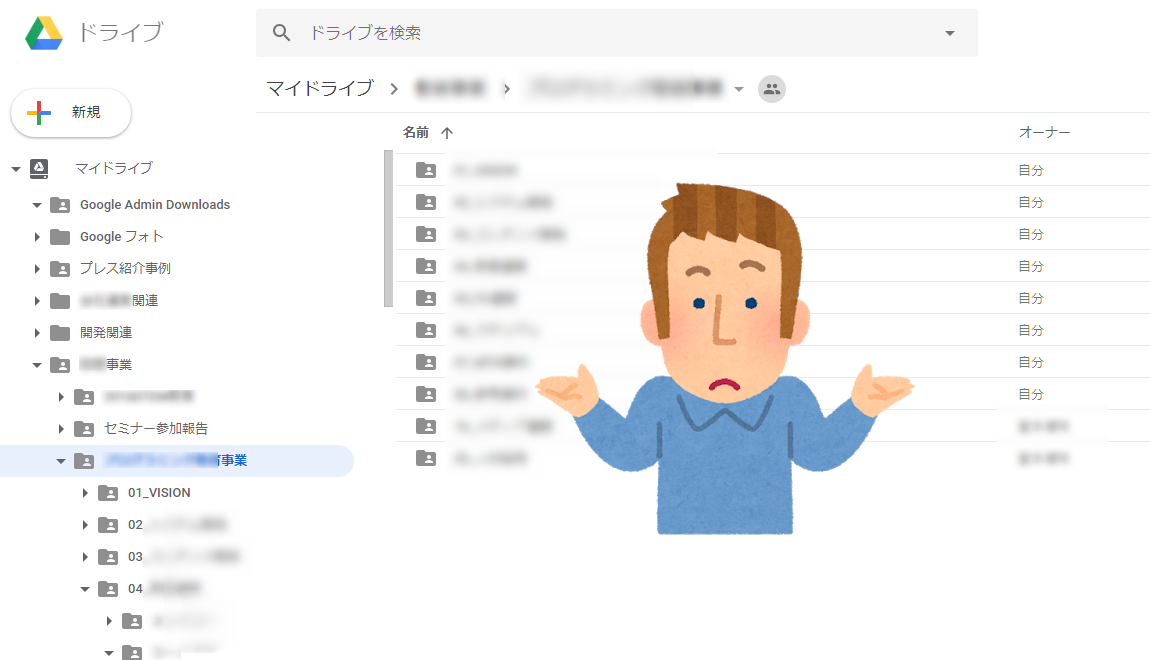Click the Google Drive logo
The width and height of the screenshot is (1150, 660).
(44, 33)
